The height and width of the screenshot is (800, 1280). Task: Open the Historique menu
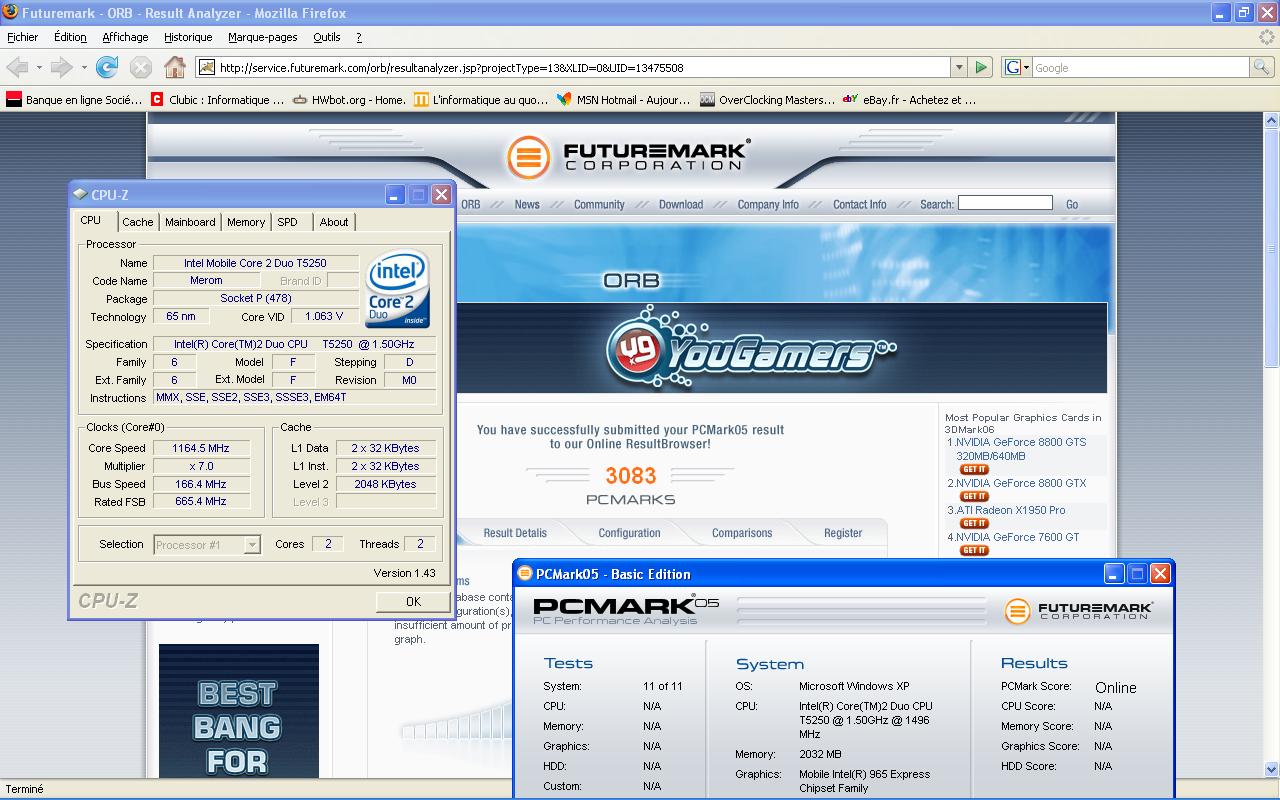click(188, 37)
